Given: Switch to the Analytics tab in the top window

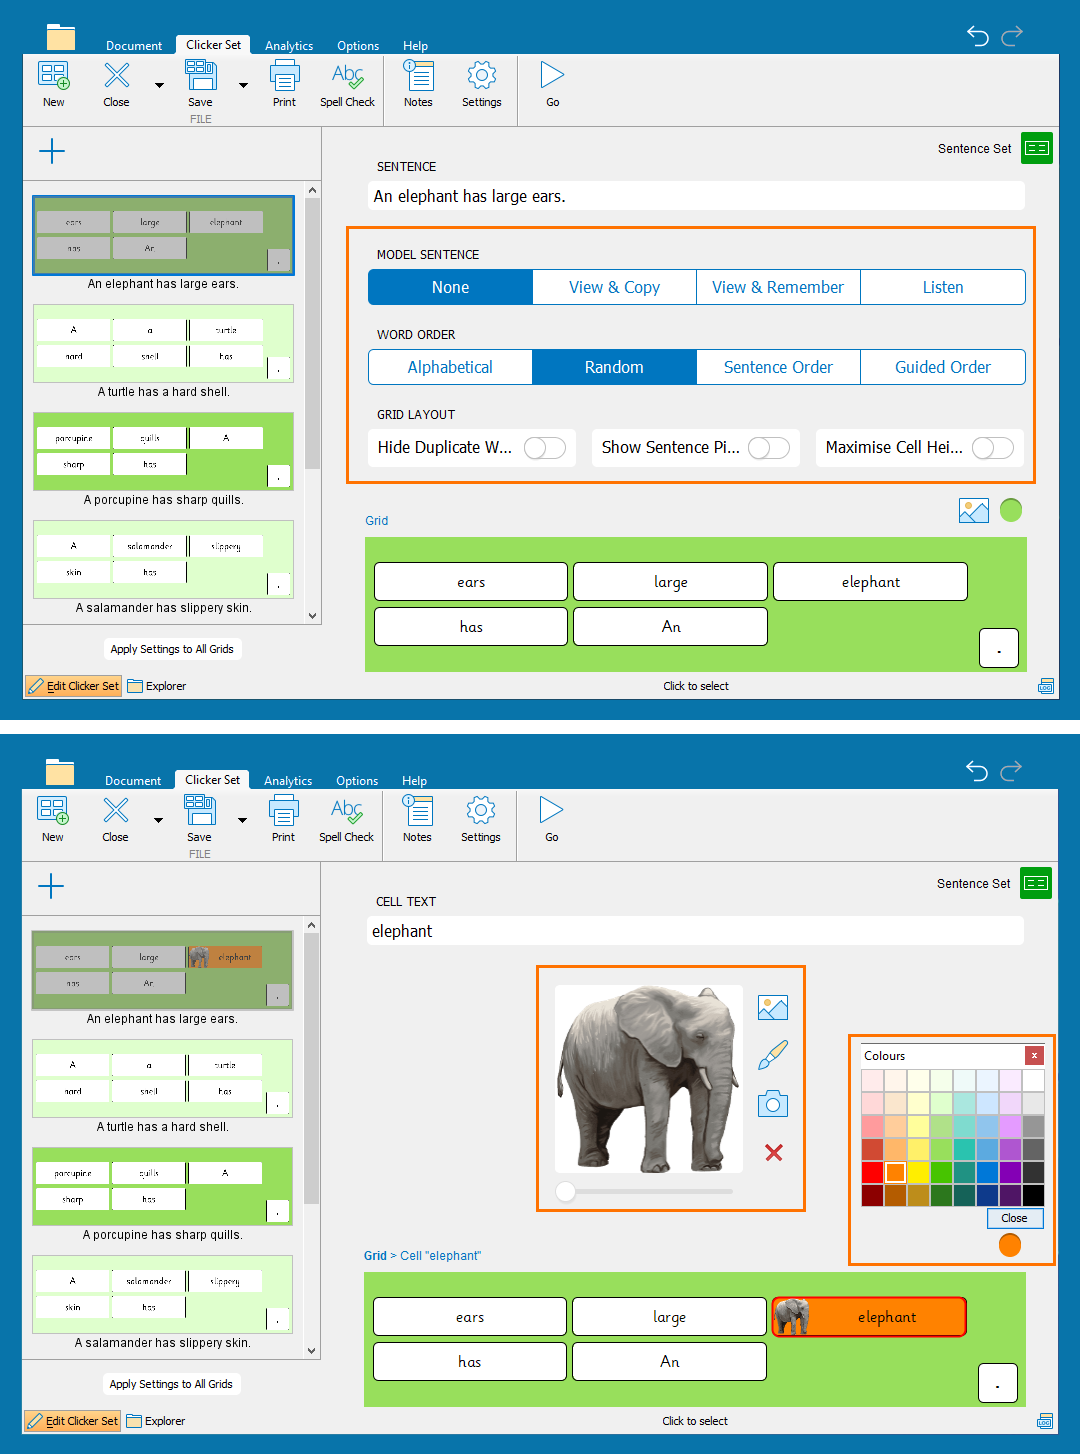Looking at the screenshot, I should click(289, 46).
